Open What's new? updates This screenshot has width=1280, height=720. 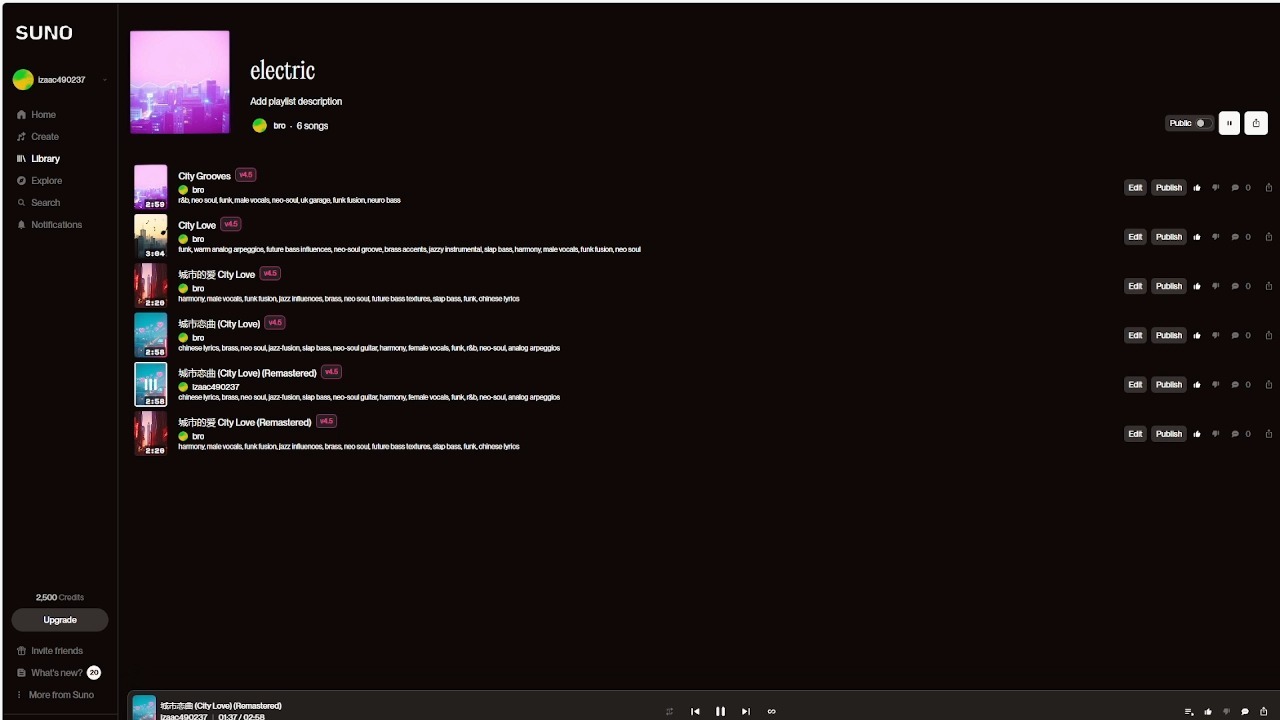click(x=49, y=673)
